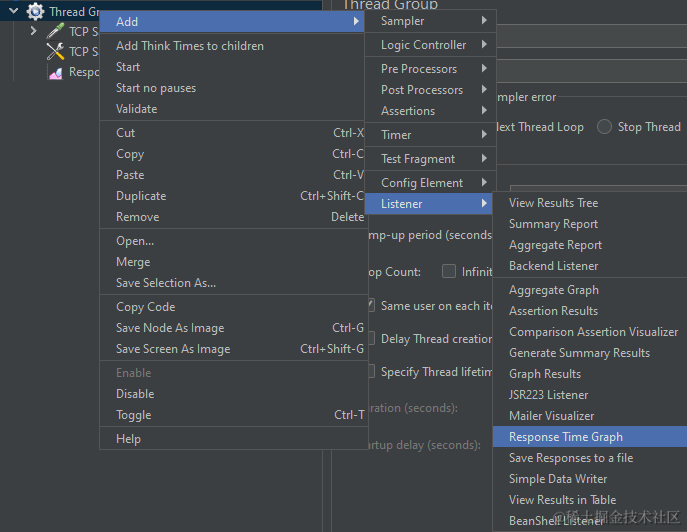Choose Validate from the context menu

(232, 109)
